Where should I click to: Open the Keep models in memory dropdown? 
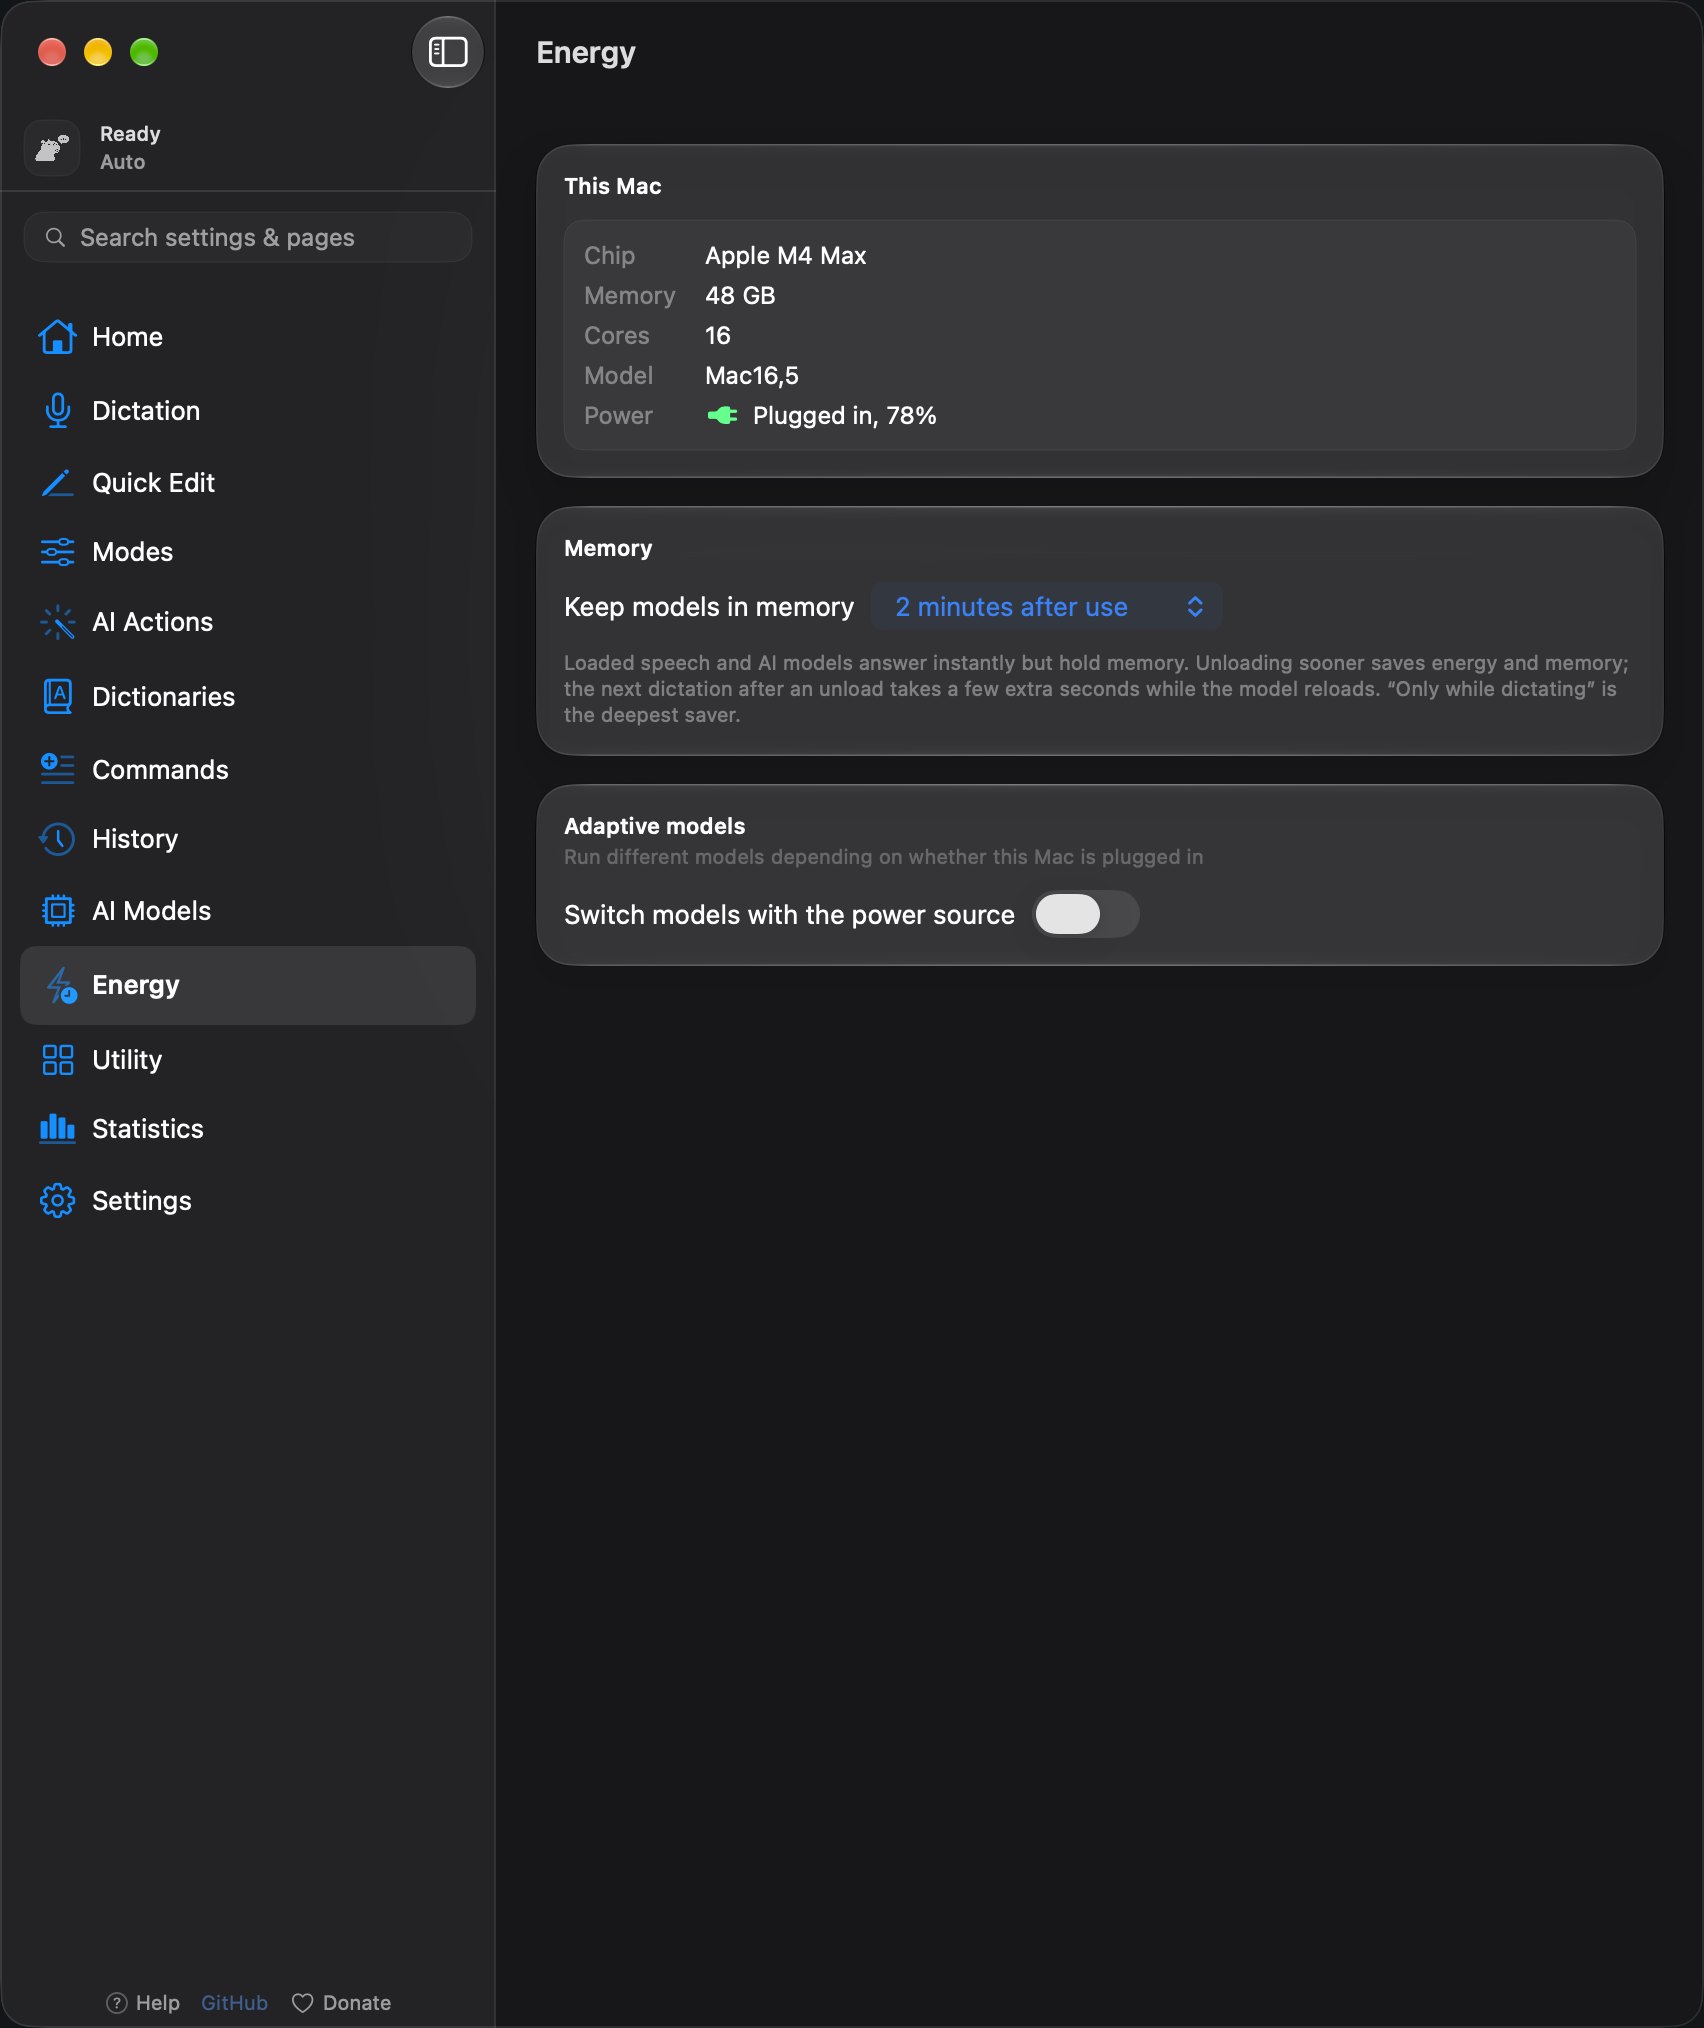click(1047, 607)
